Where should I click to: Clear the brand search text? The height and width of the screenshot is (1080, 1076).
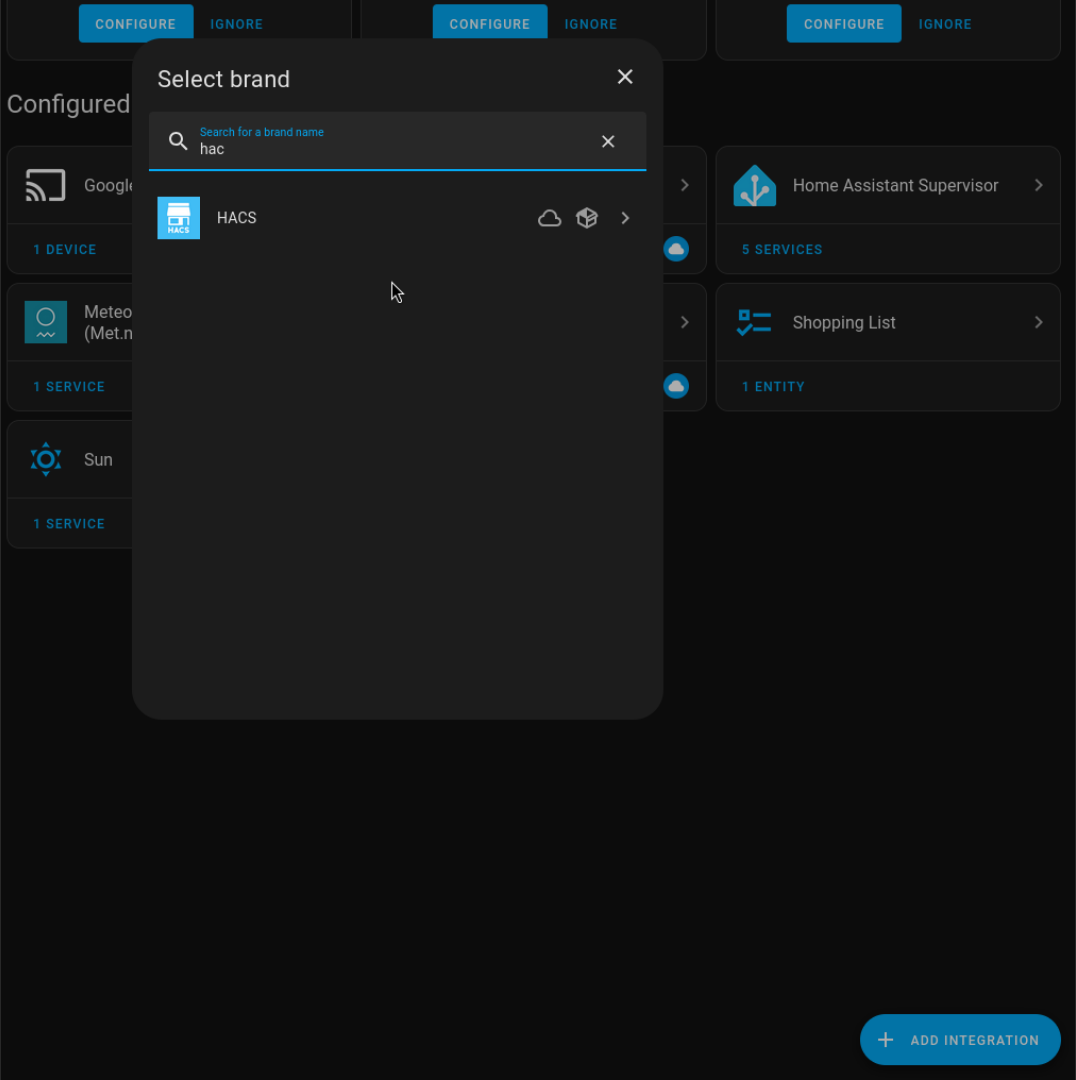pos(608,142)
